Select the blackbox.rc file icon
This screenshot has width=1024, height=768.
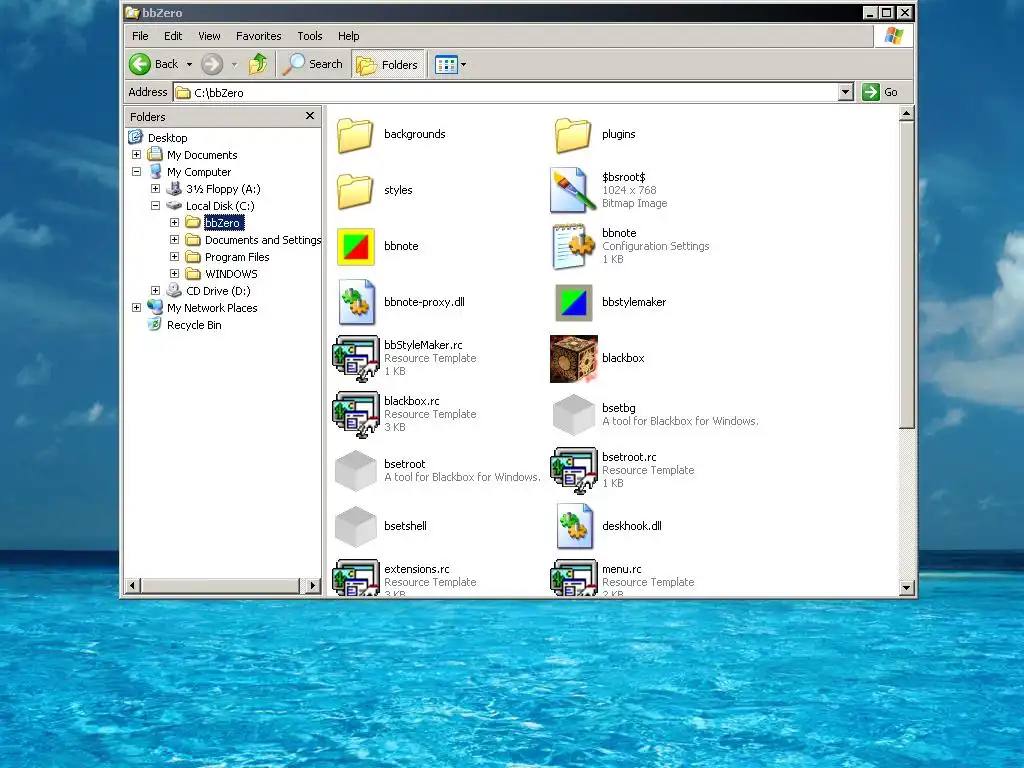click(x=355, y=415)
